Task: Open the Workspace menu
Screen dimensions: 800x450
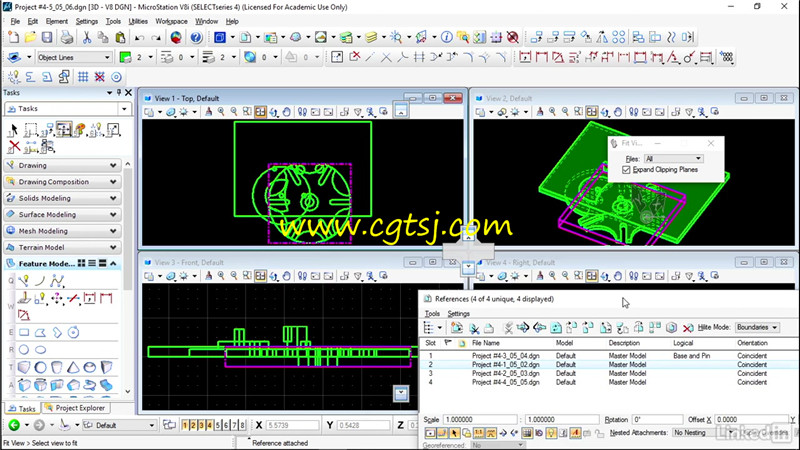Action: [171, 21]
